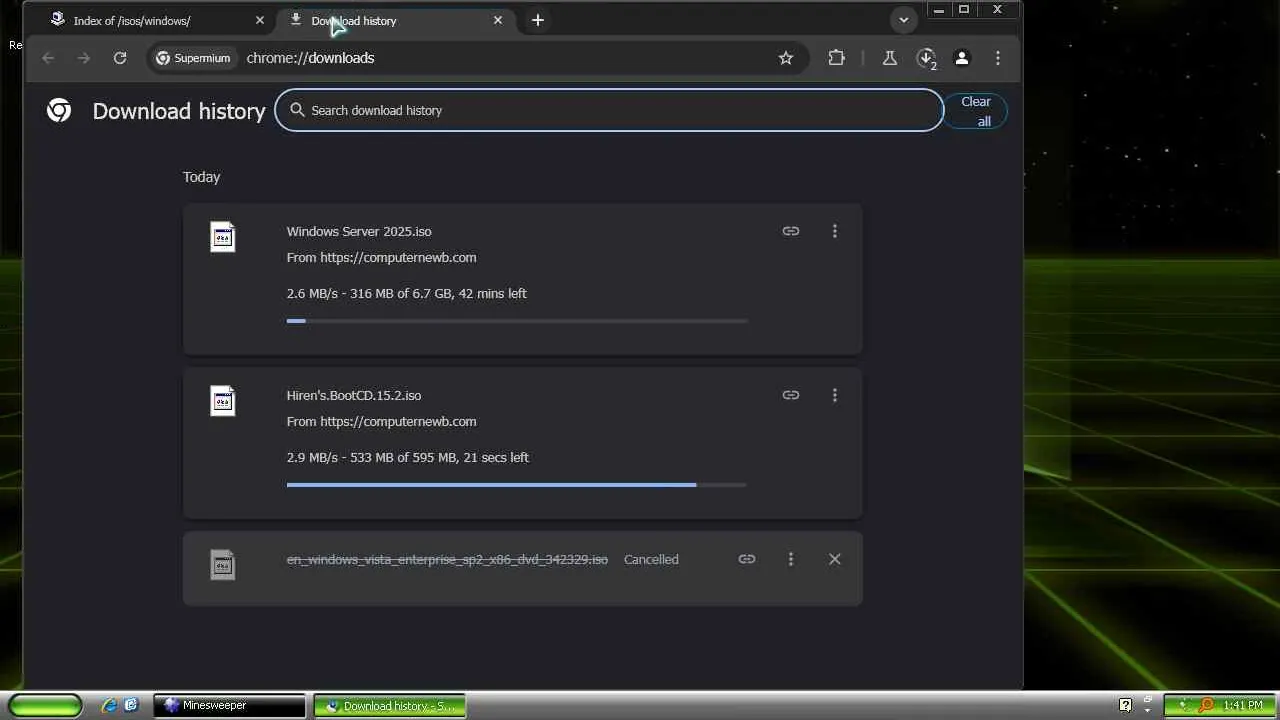Open the experiments flask icon
This screenshot has height=720, width=1280.
click(889, 58)
